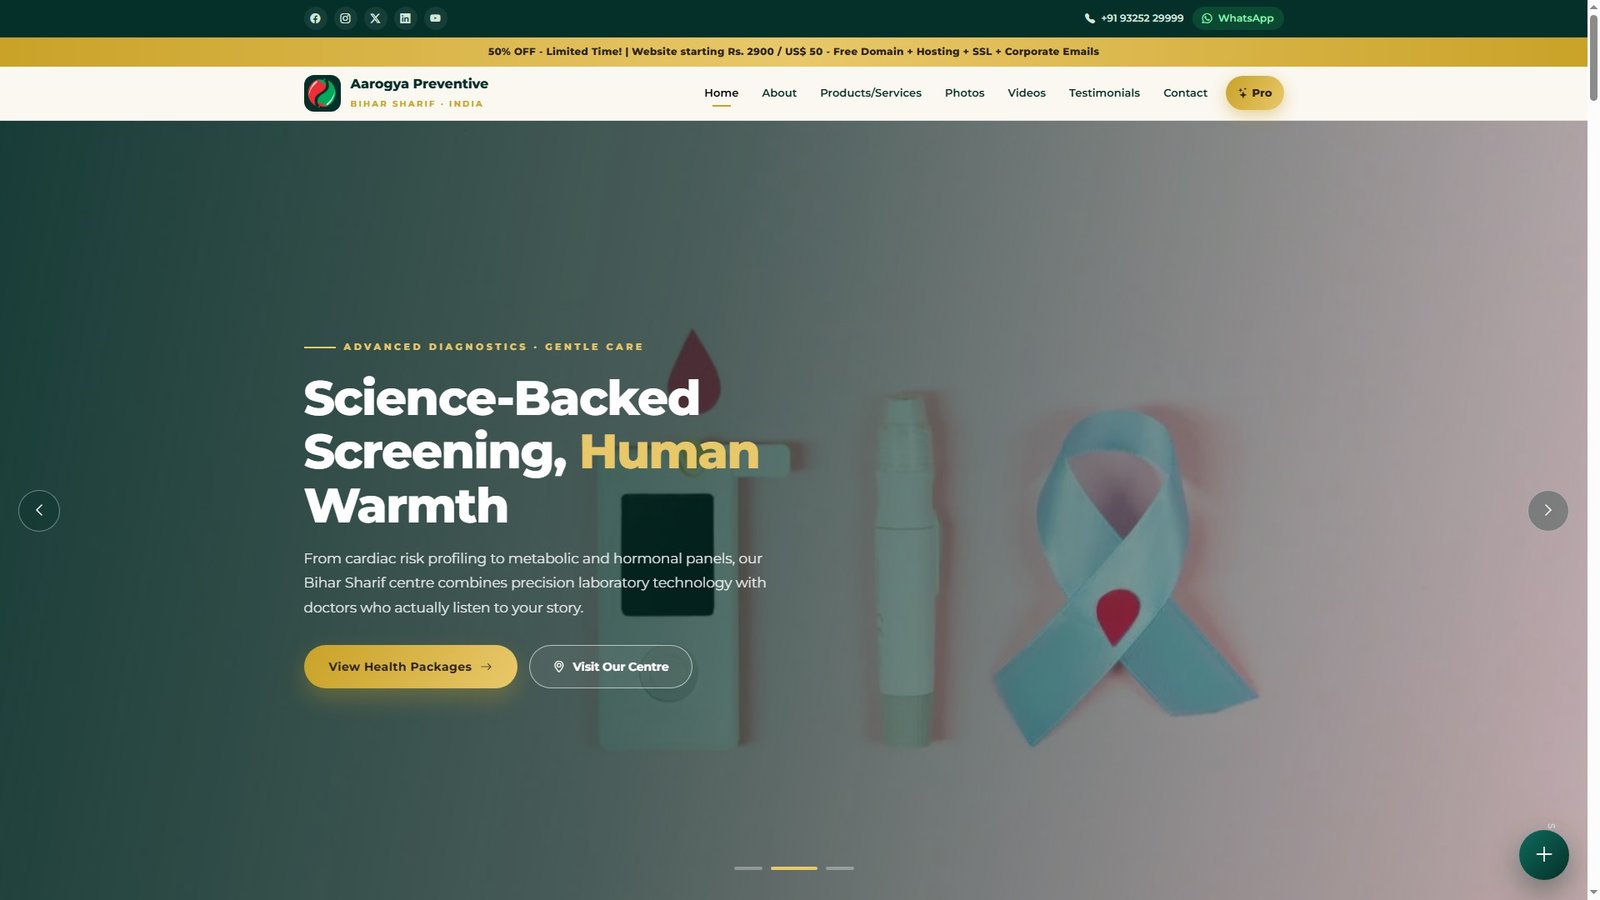Viewport: 1600px width, 900px height.
Task: Go to the Home menu item
Action: click(721, 93)
